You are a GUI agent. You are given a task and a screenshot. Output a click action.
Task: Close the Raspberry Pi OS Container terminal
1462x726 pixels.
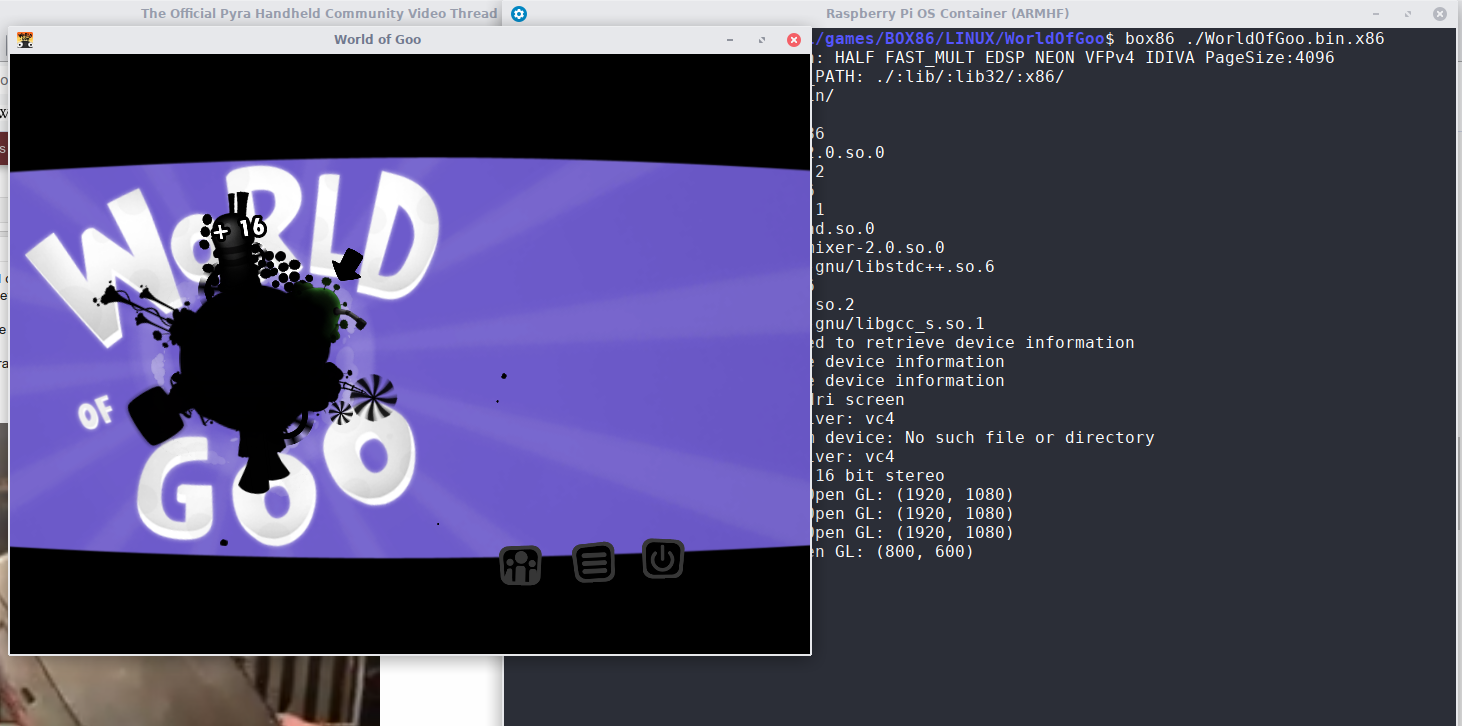point(1440,14)
